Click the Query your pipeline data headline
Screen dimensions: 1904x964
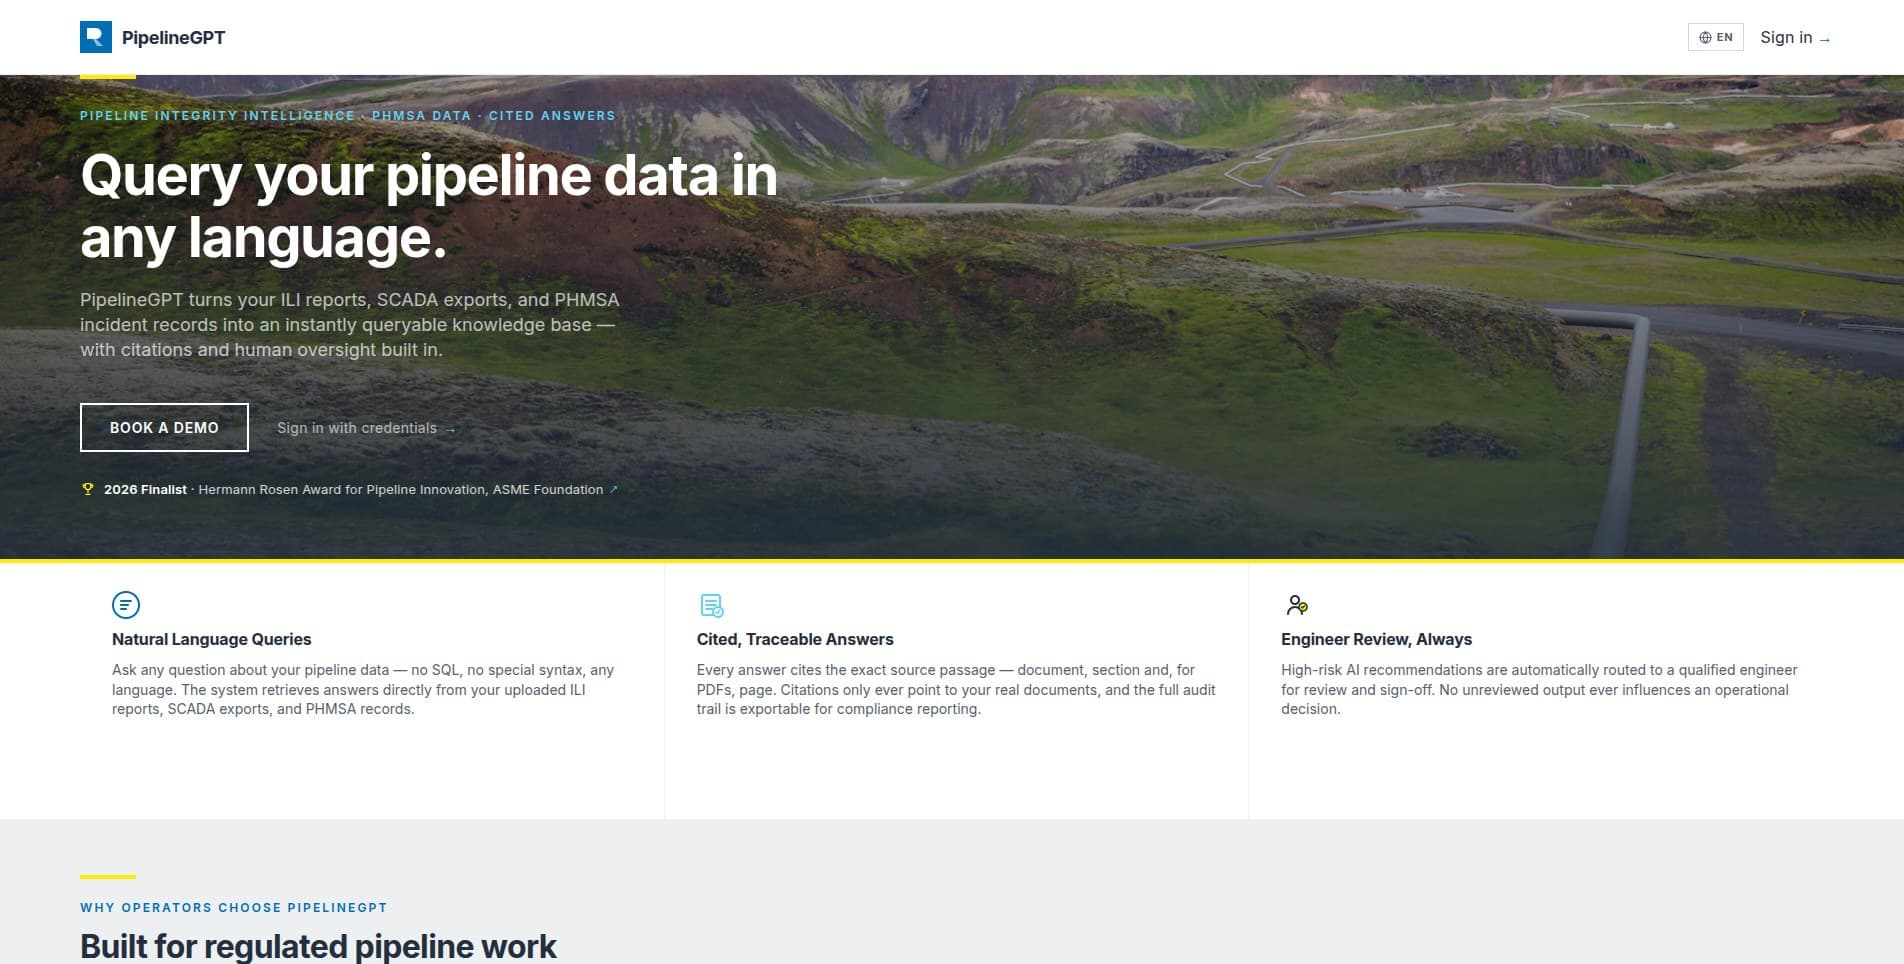(429, 206)
